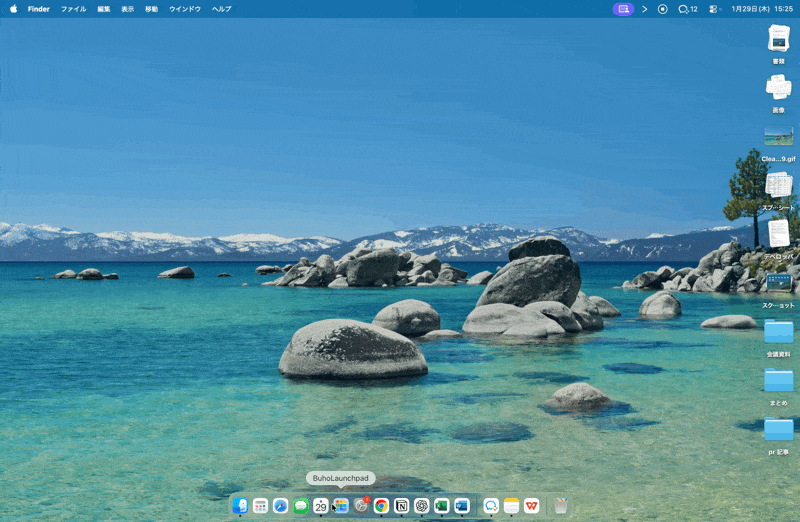Open the Apple menu

pos(14,8)
